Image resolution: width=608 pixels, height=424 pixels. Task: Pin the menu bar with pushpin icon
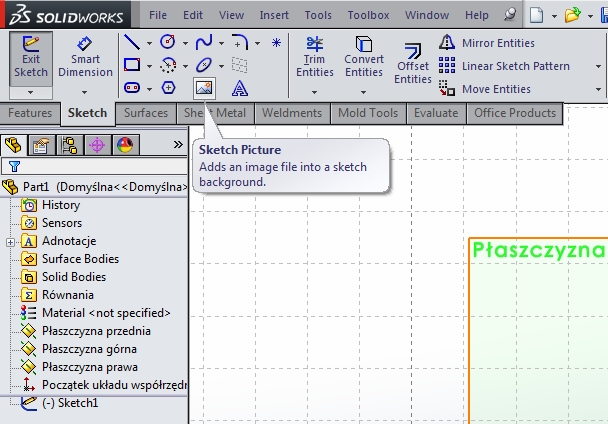click(x=510, y=14)
